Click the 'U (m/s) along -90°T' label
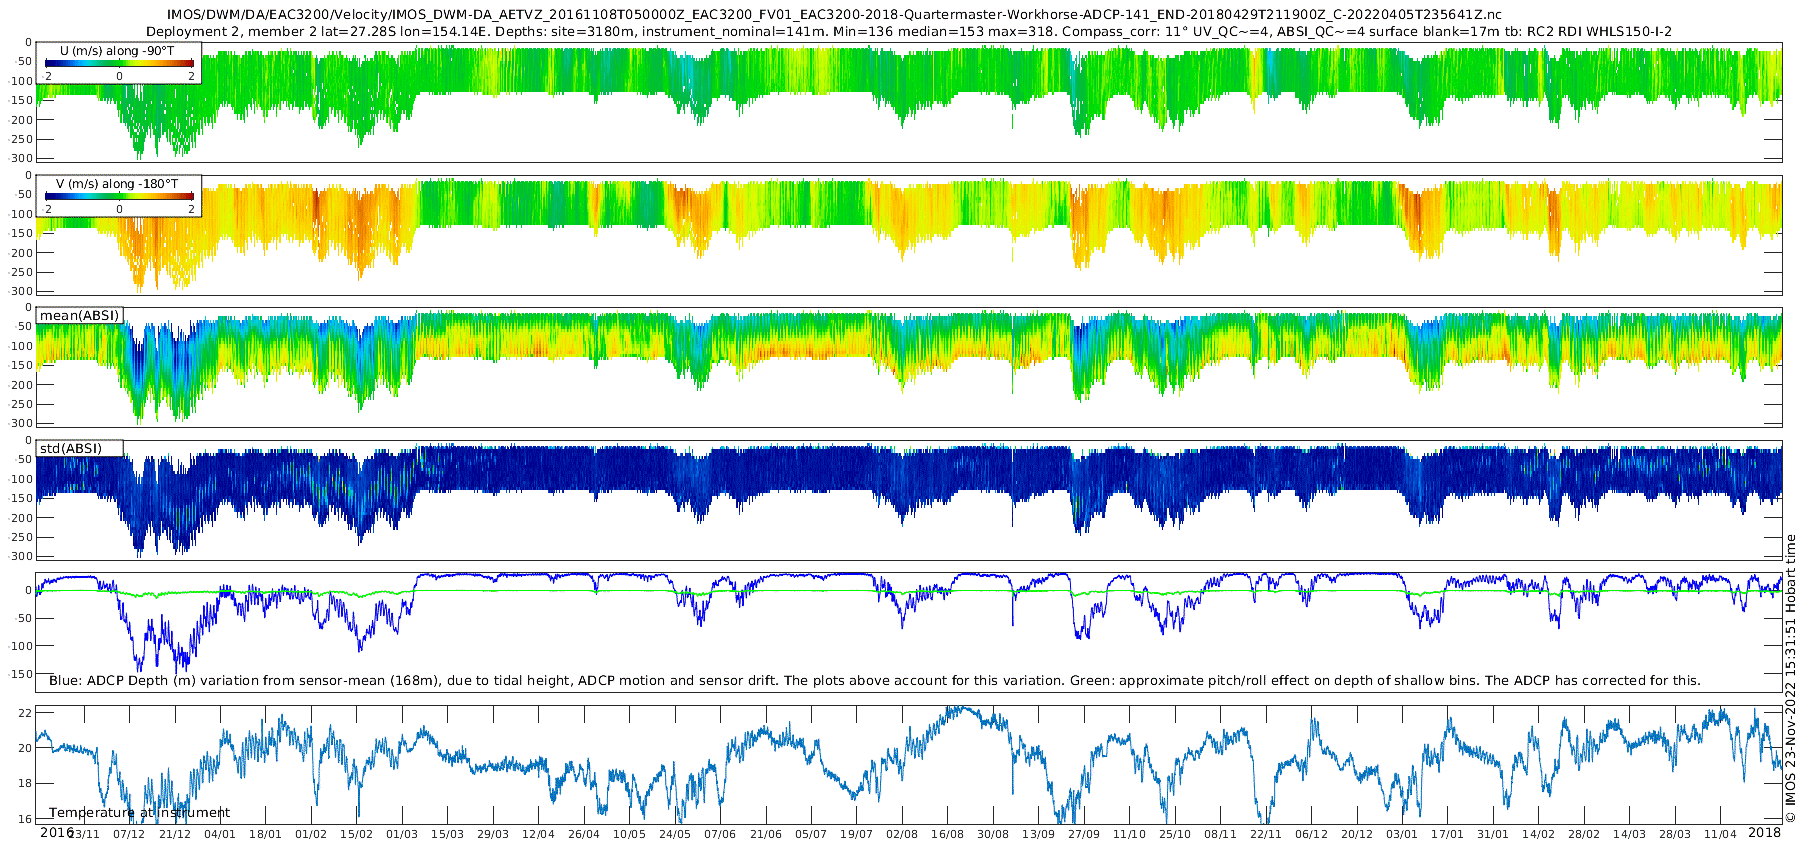This screenshot has width=1800, height=850. (117, 50)
